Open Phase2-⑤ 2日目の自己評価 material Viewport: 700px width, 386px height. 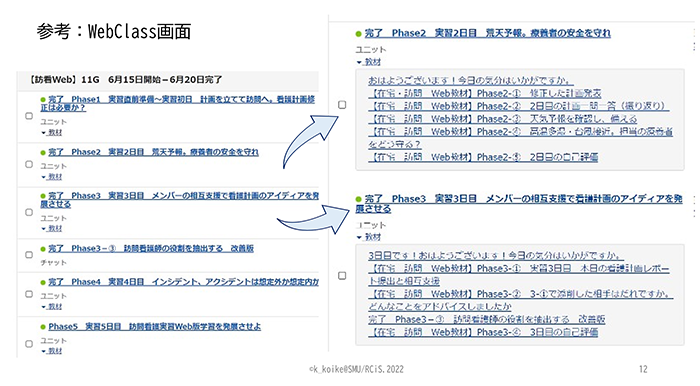pos(483,157)
